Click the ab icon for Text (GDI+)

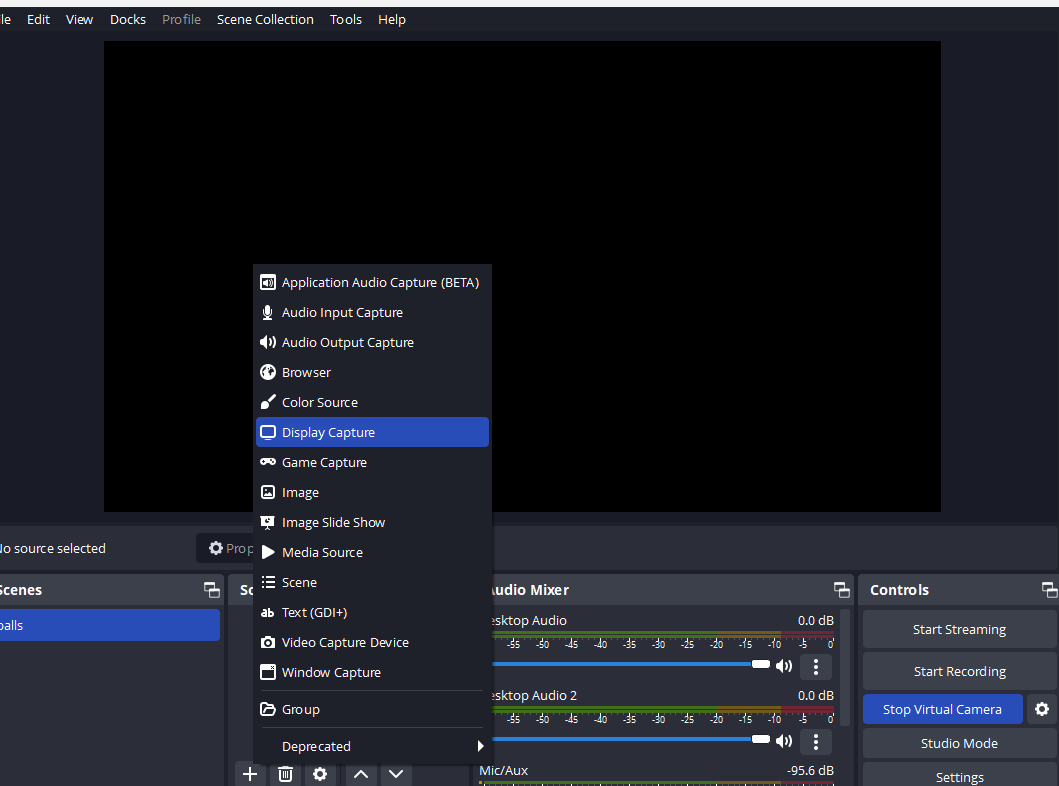click(x=268, y=612)
